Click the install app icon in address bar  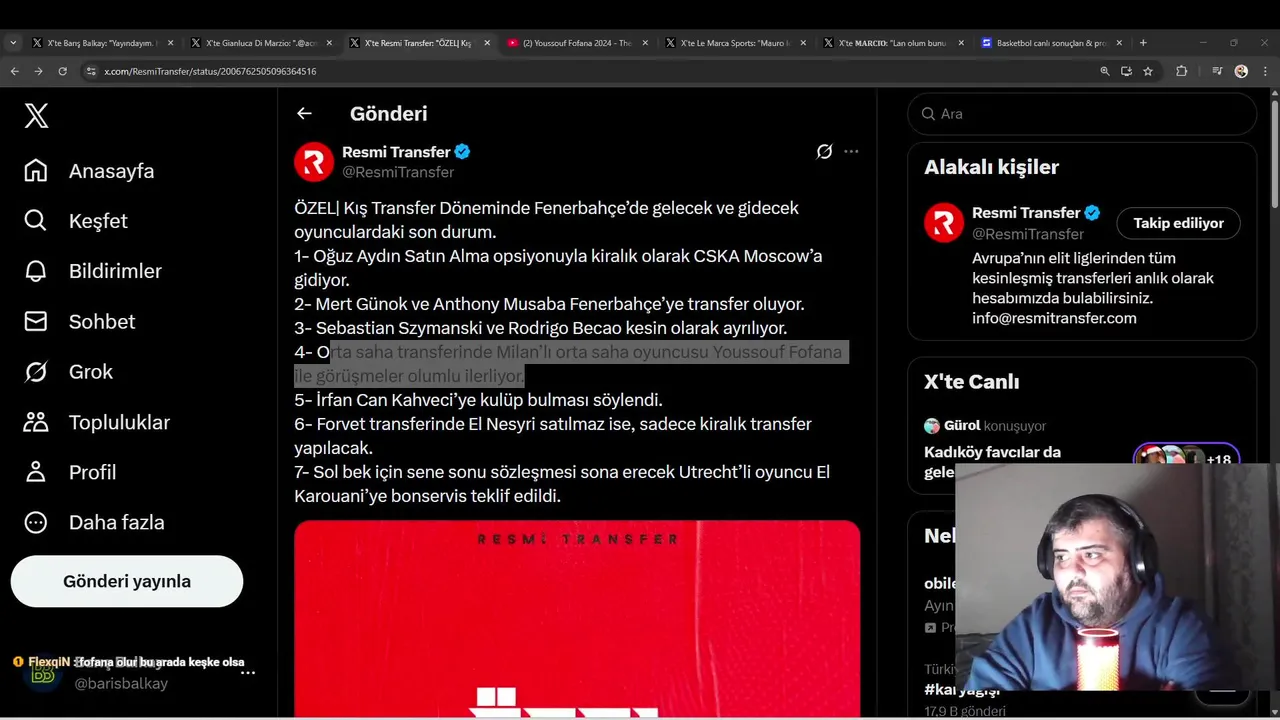[1126, 71]
